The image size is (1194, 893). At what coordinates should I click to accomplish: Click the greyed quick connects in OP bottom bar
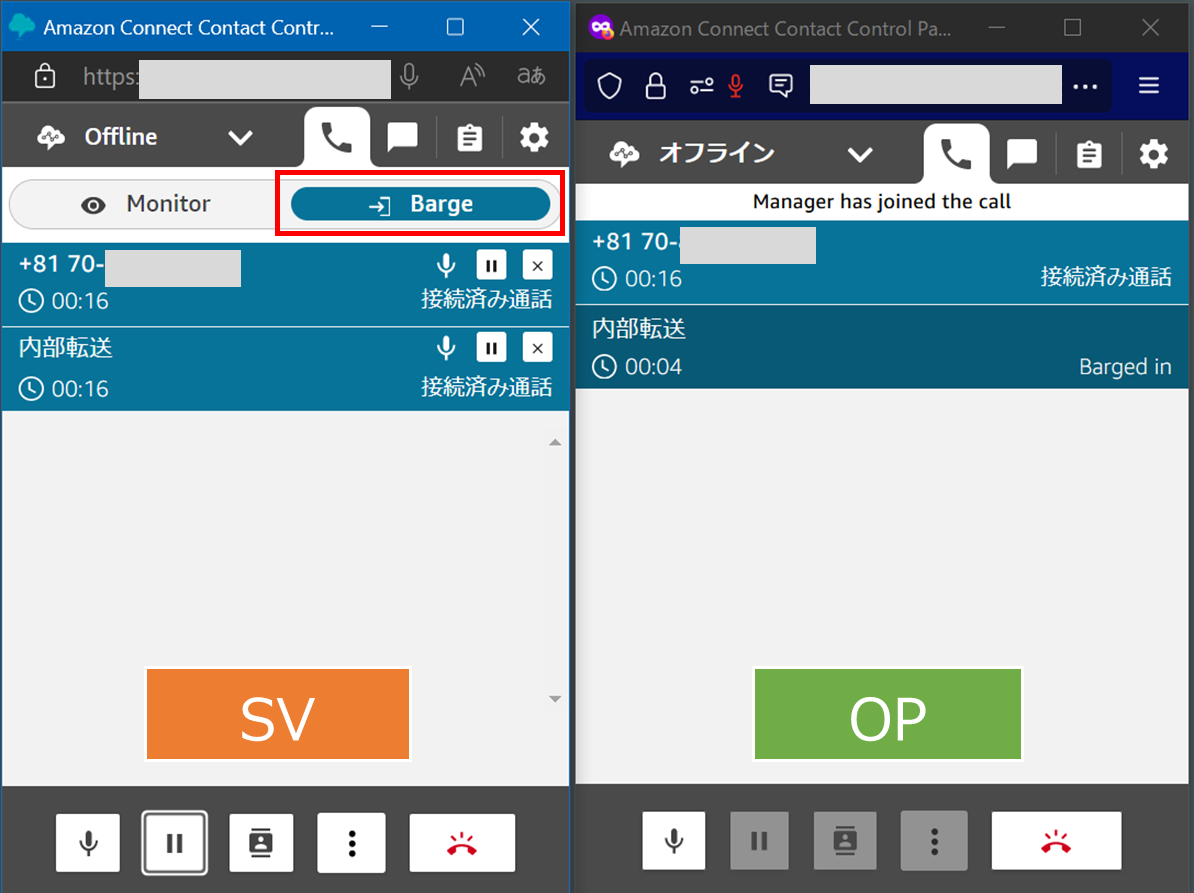click(844, 840)
